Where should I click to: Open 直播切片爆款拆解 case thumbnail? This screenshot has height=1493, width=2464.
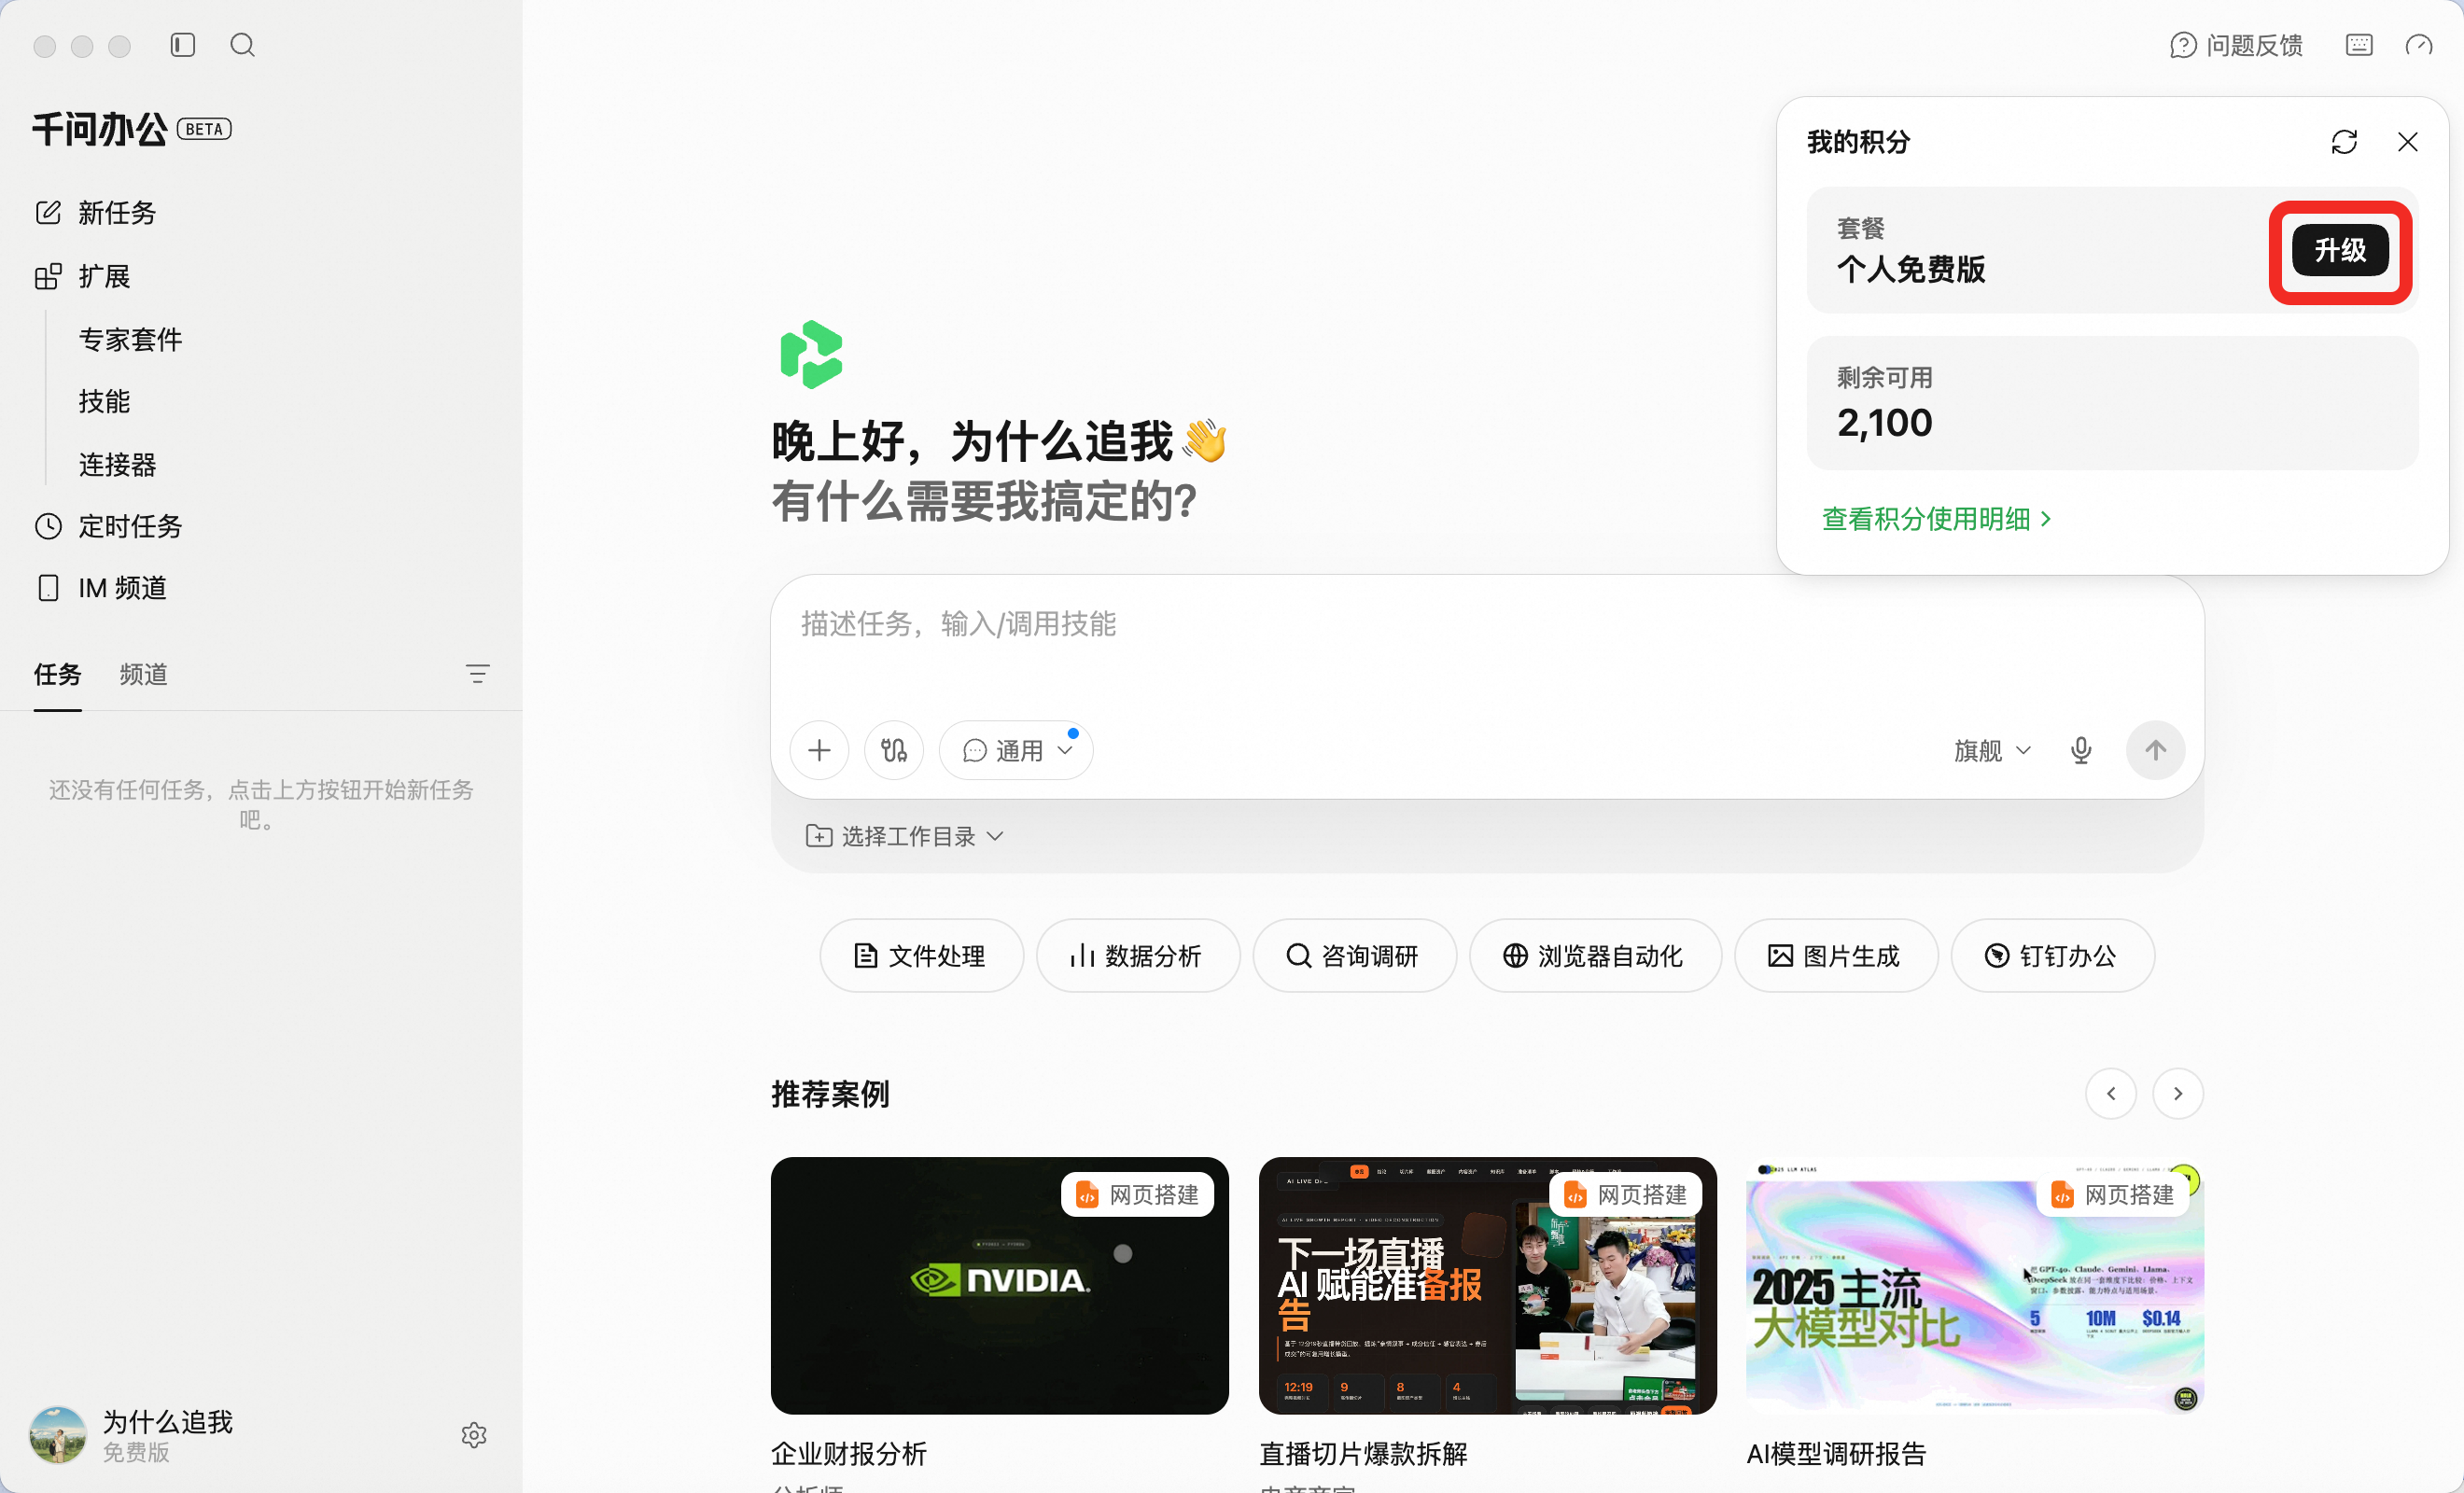pyautogui.click(x=1487, y=1286)
